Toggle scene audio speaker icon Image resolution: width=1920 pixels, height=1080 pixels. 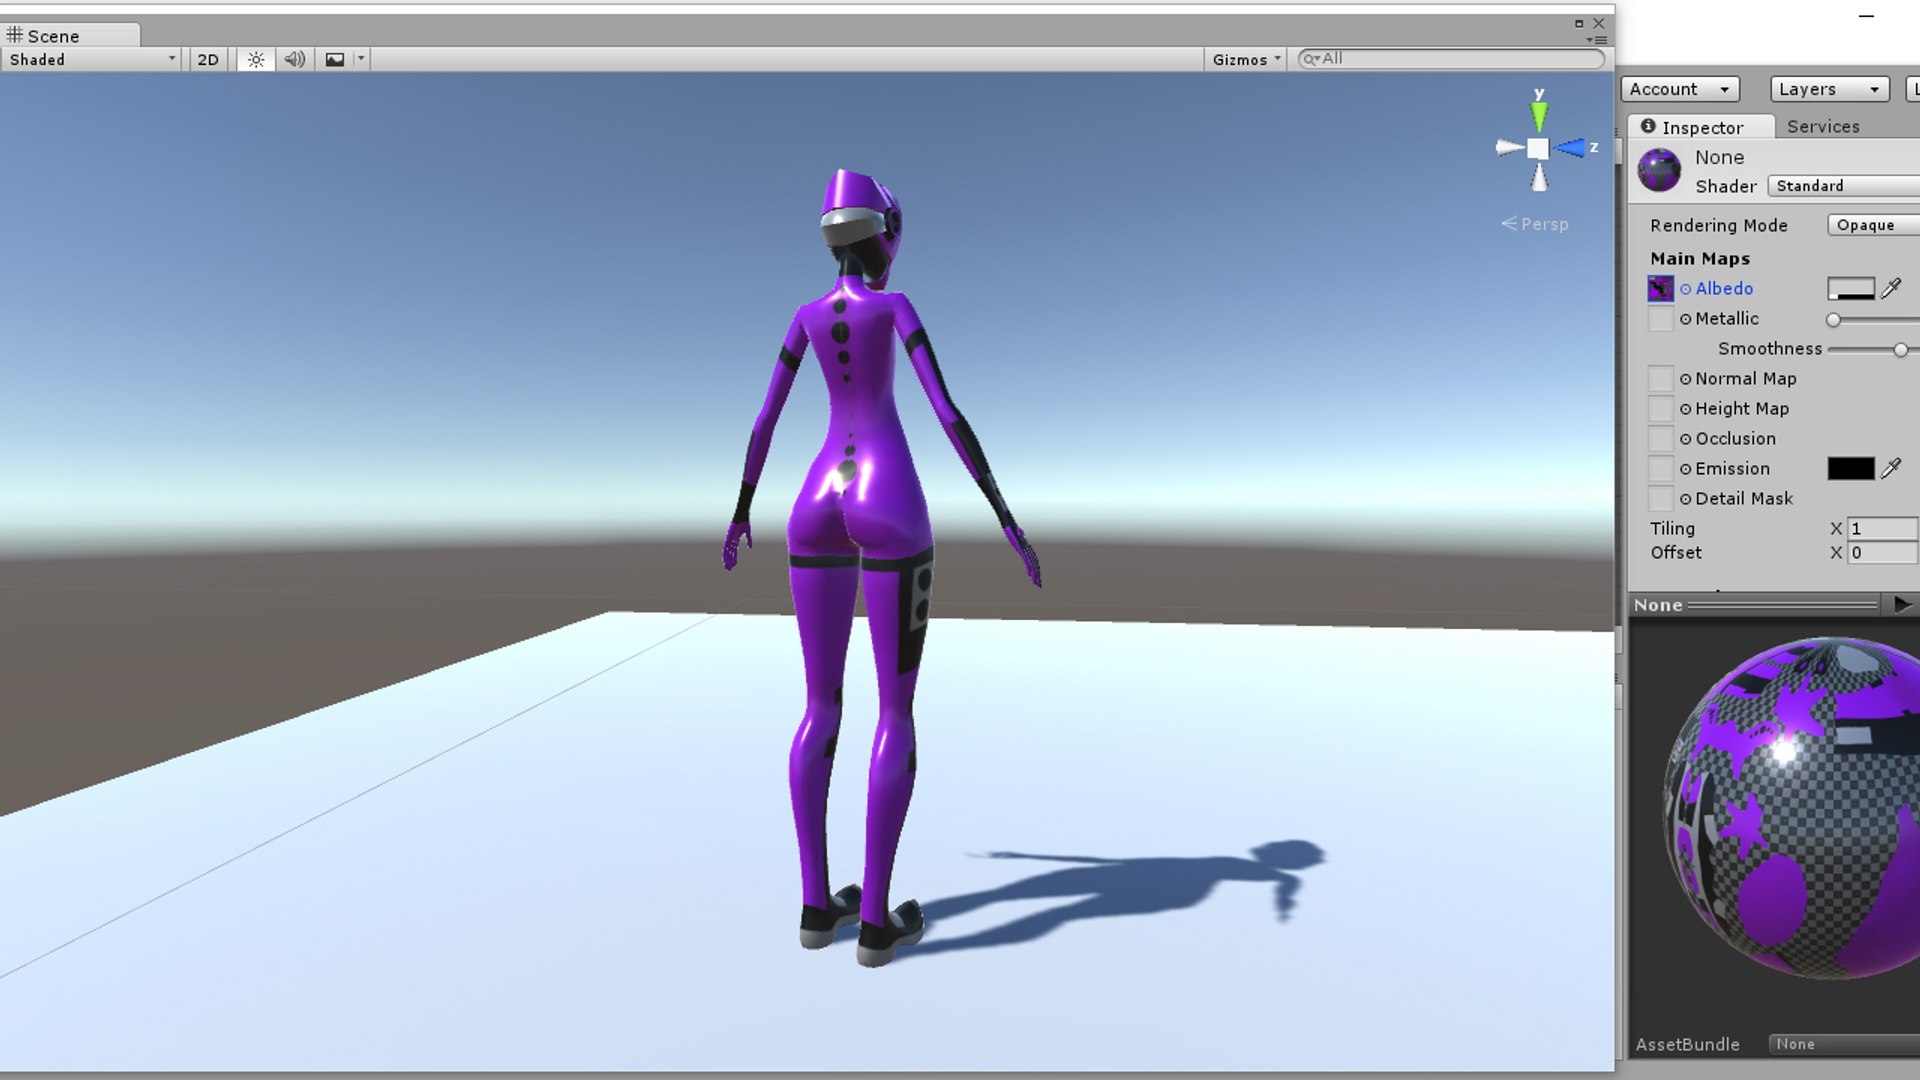[294, 60]
